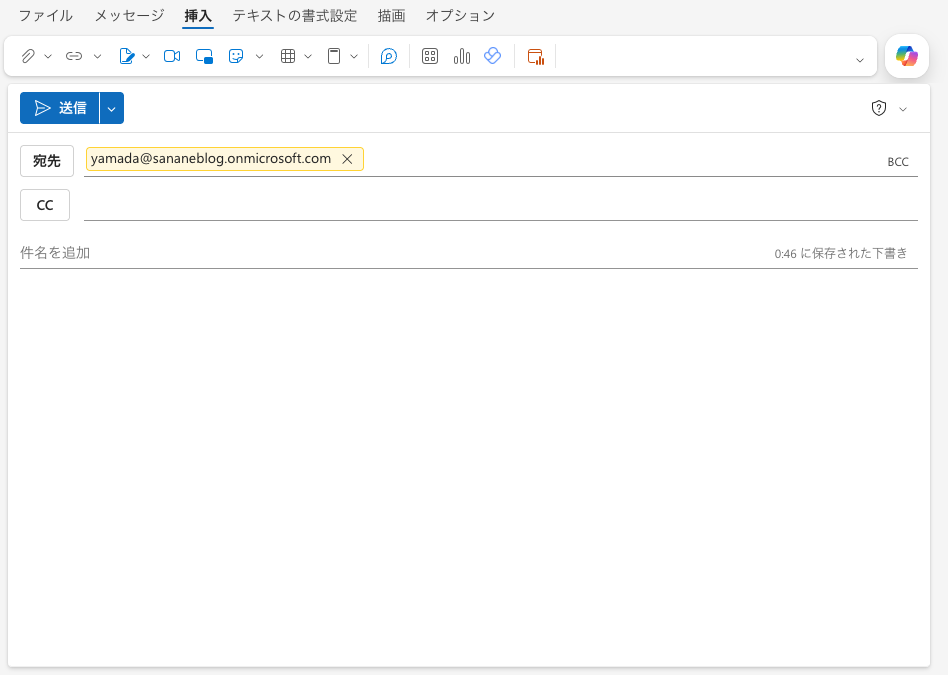Click the 0:46 に保存された下書き status text
The height and width of the screenshot is (675, 948).
click(841, 253)
